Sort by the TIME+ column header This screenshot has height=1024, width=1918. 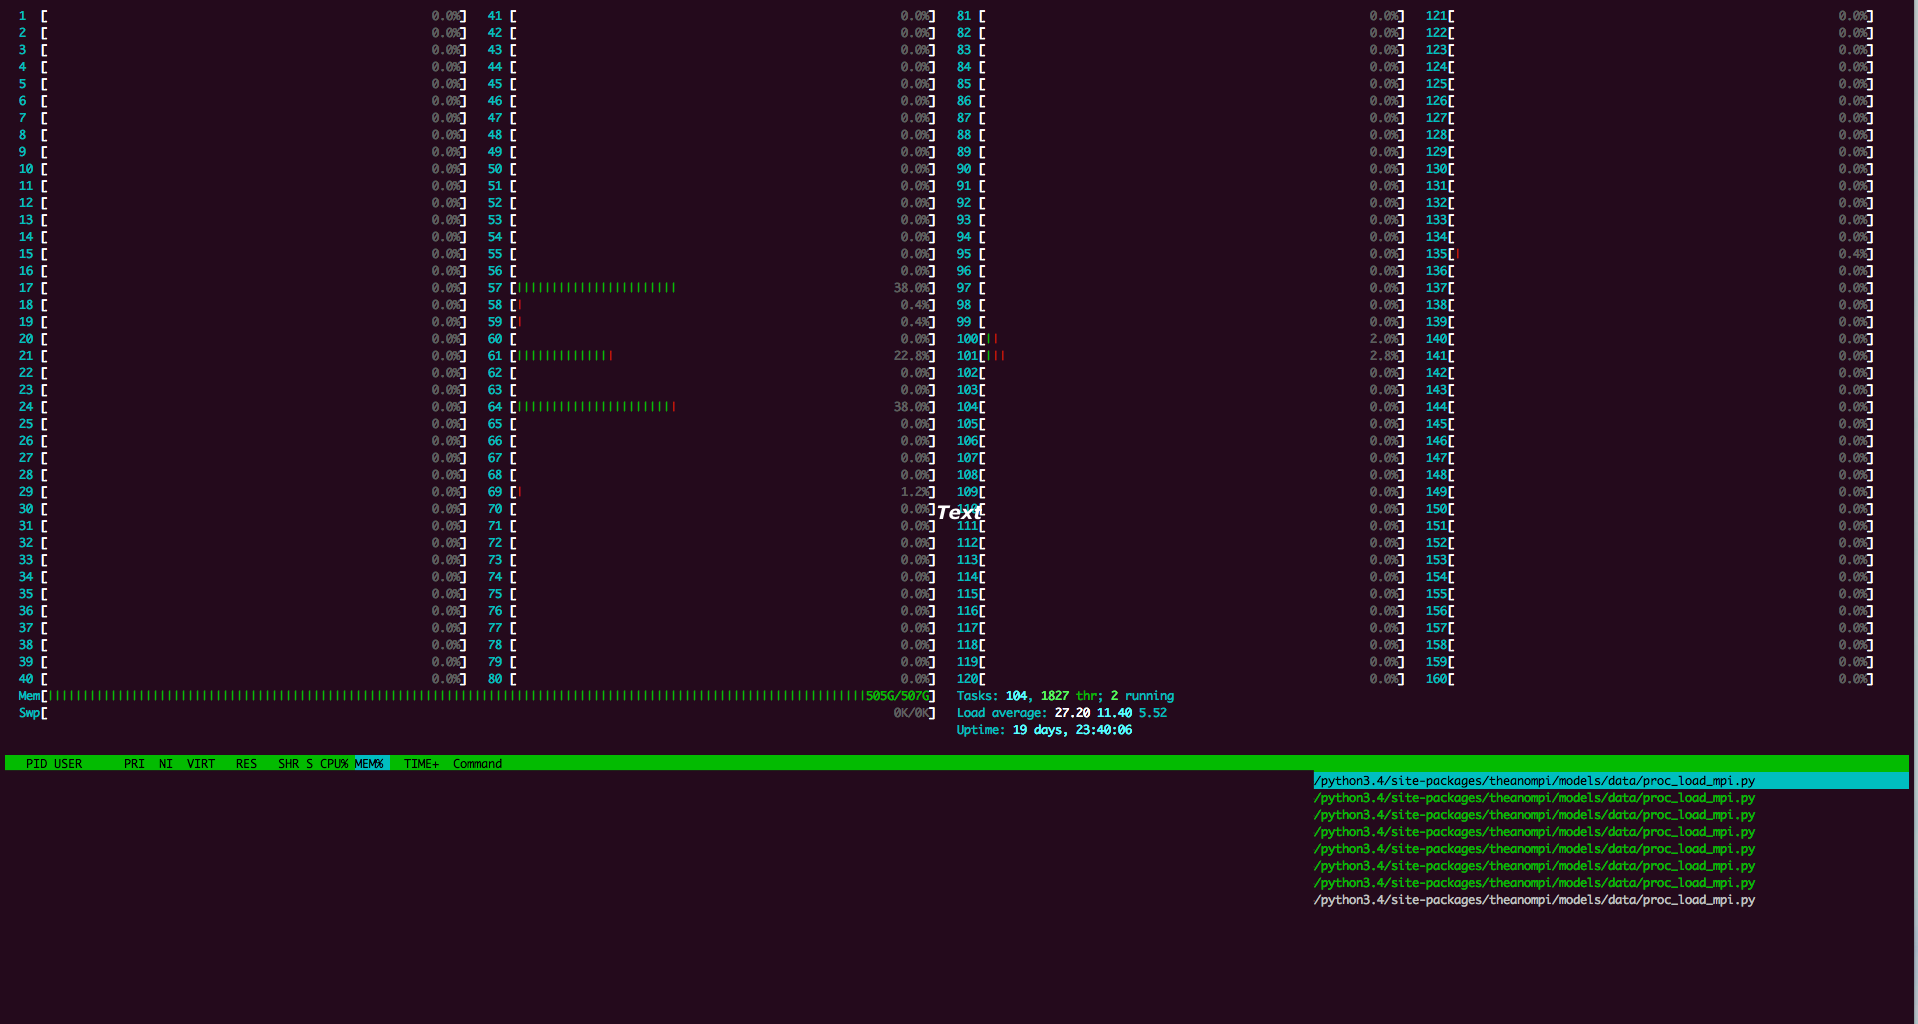coord(421,763)
